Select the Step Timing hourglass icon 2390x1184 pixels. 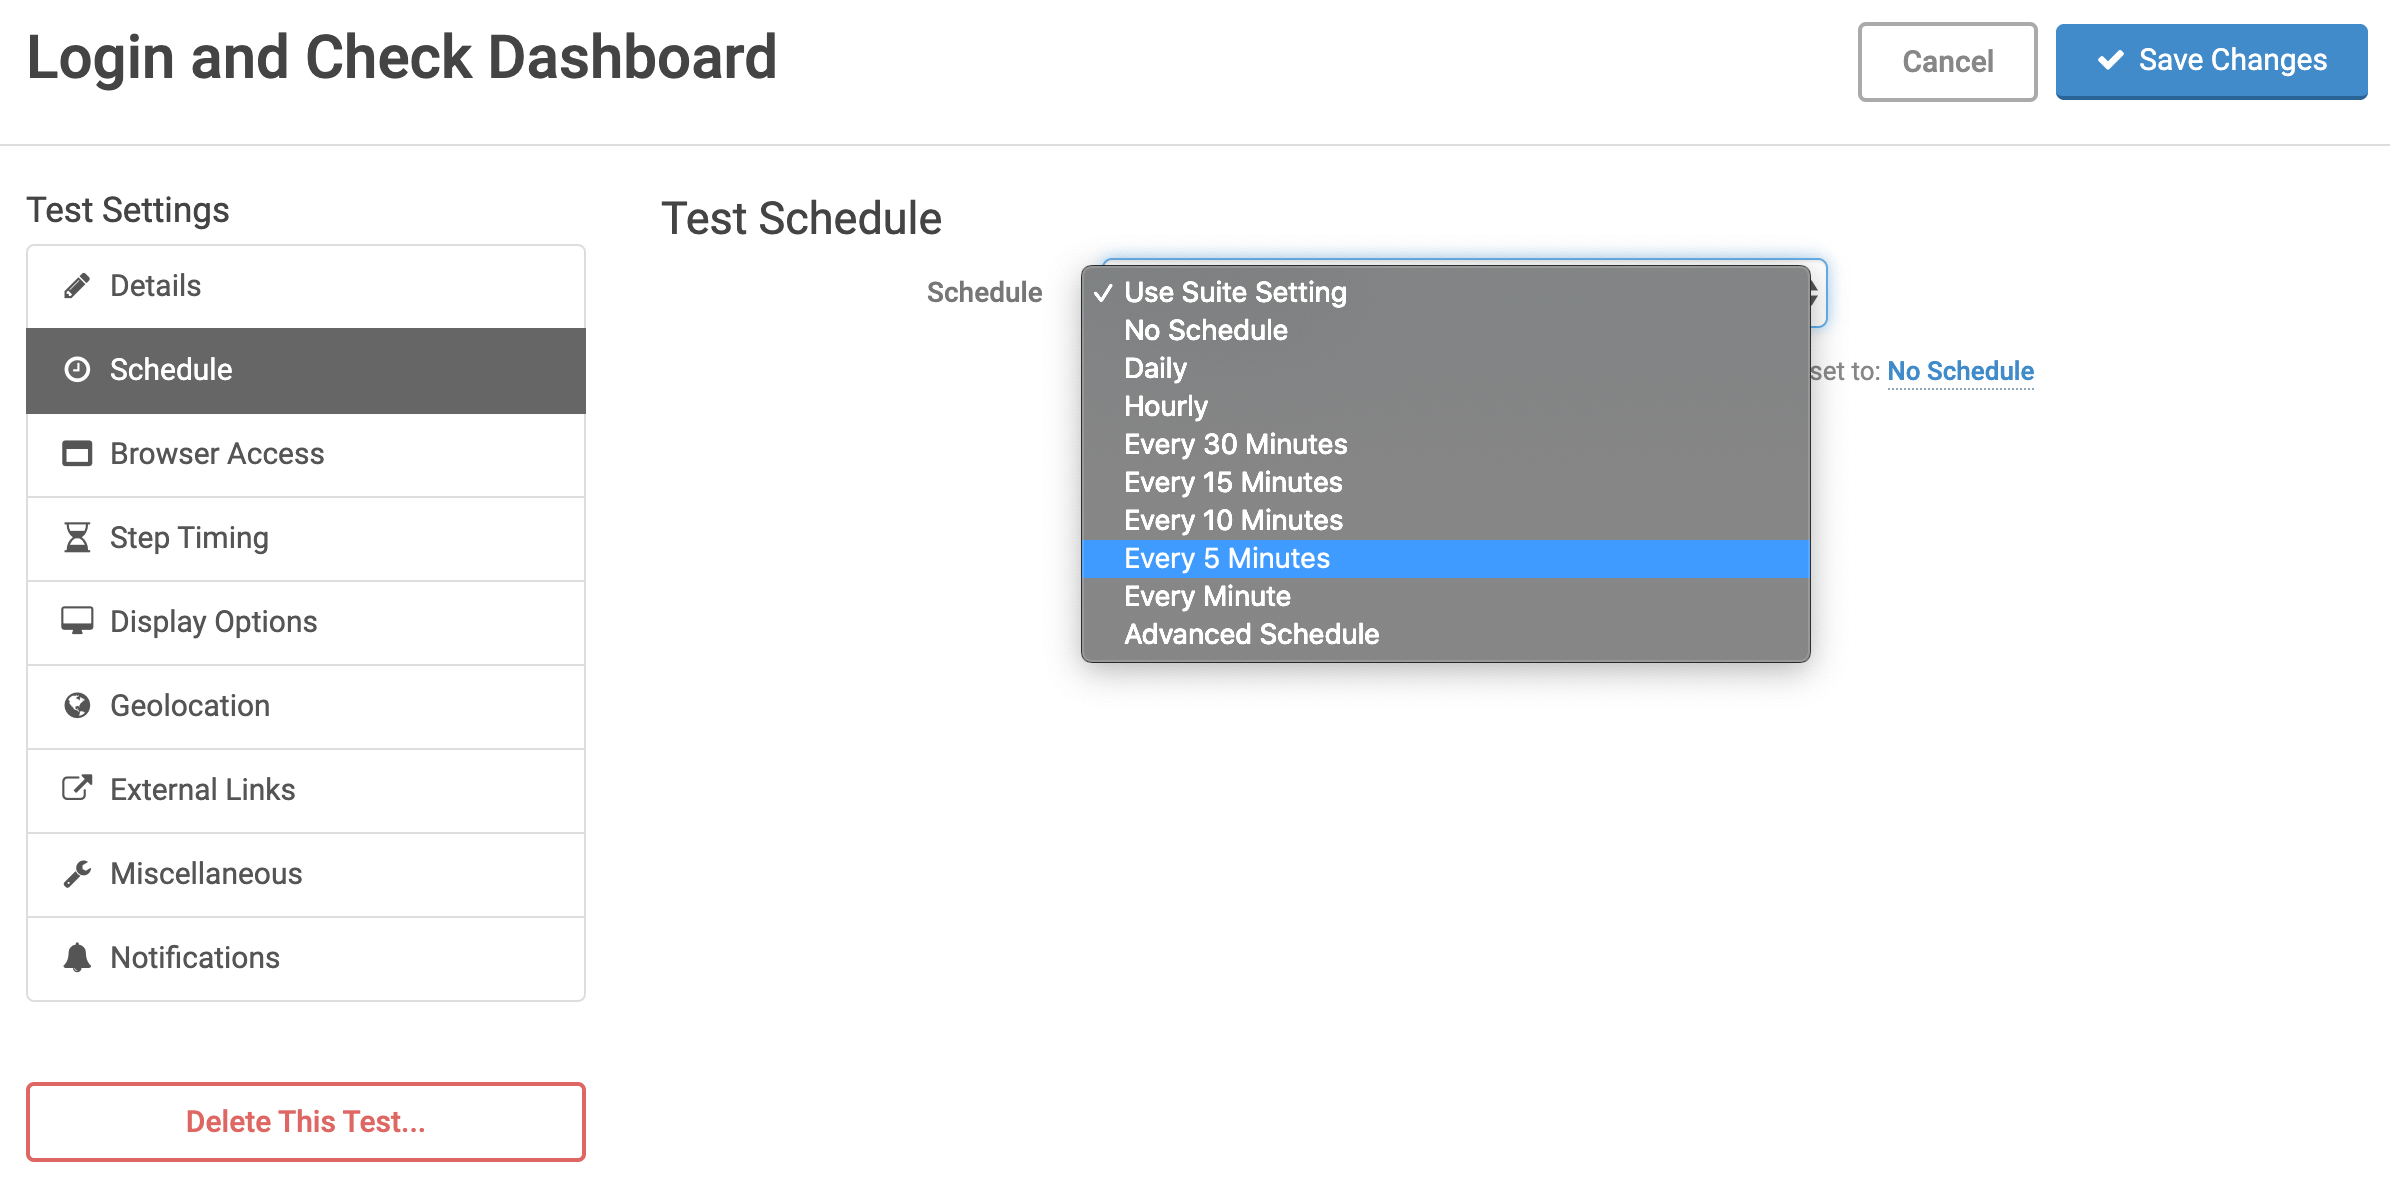77,537
